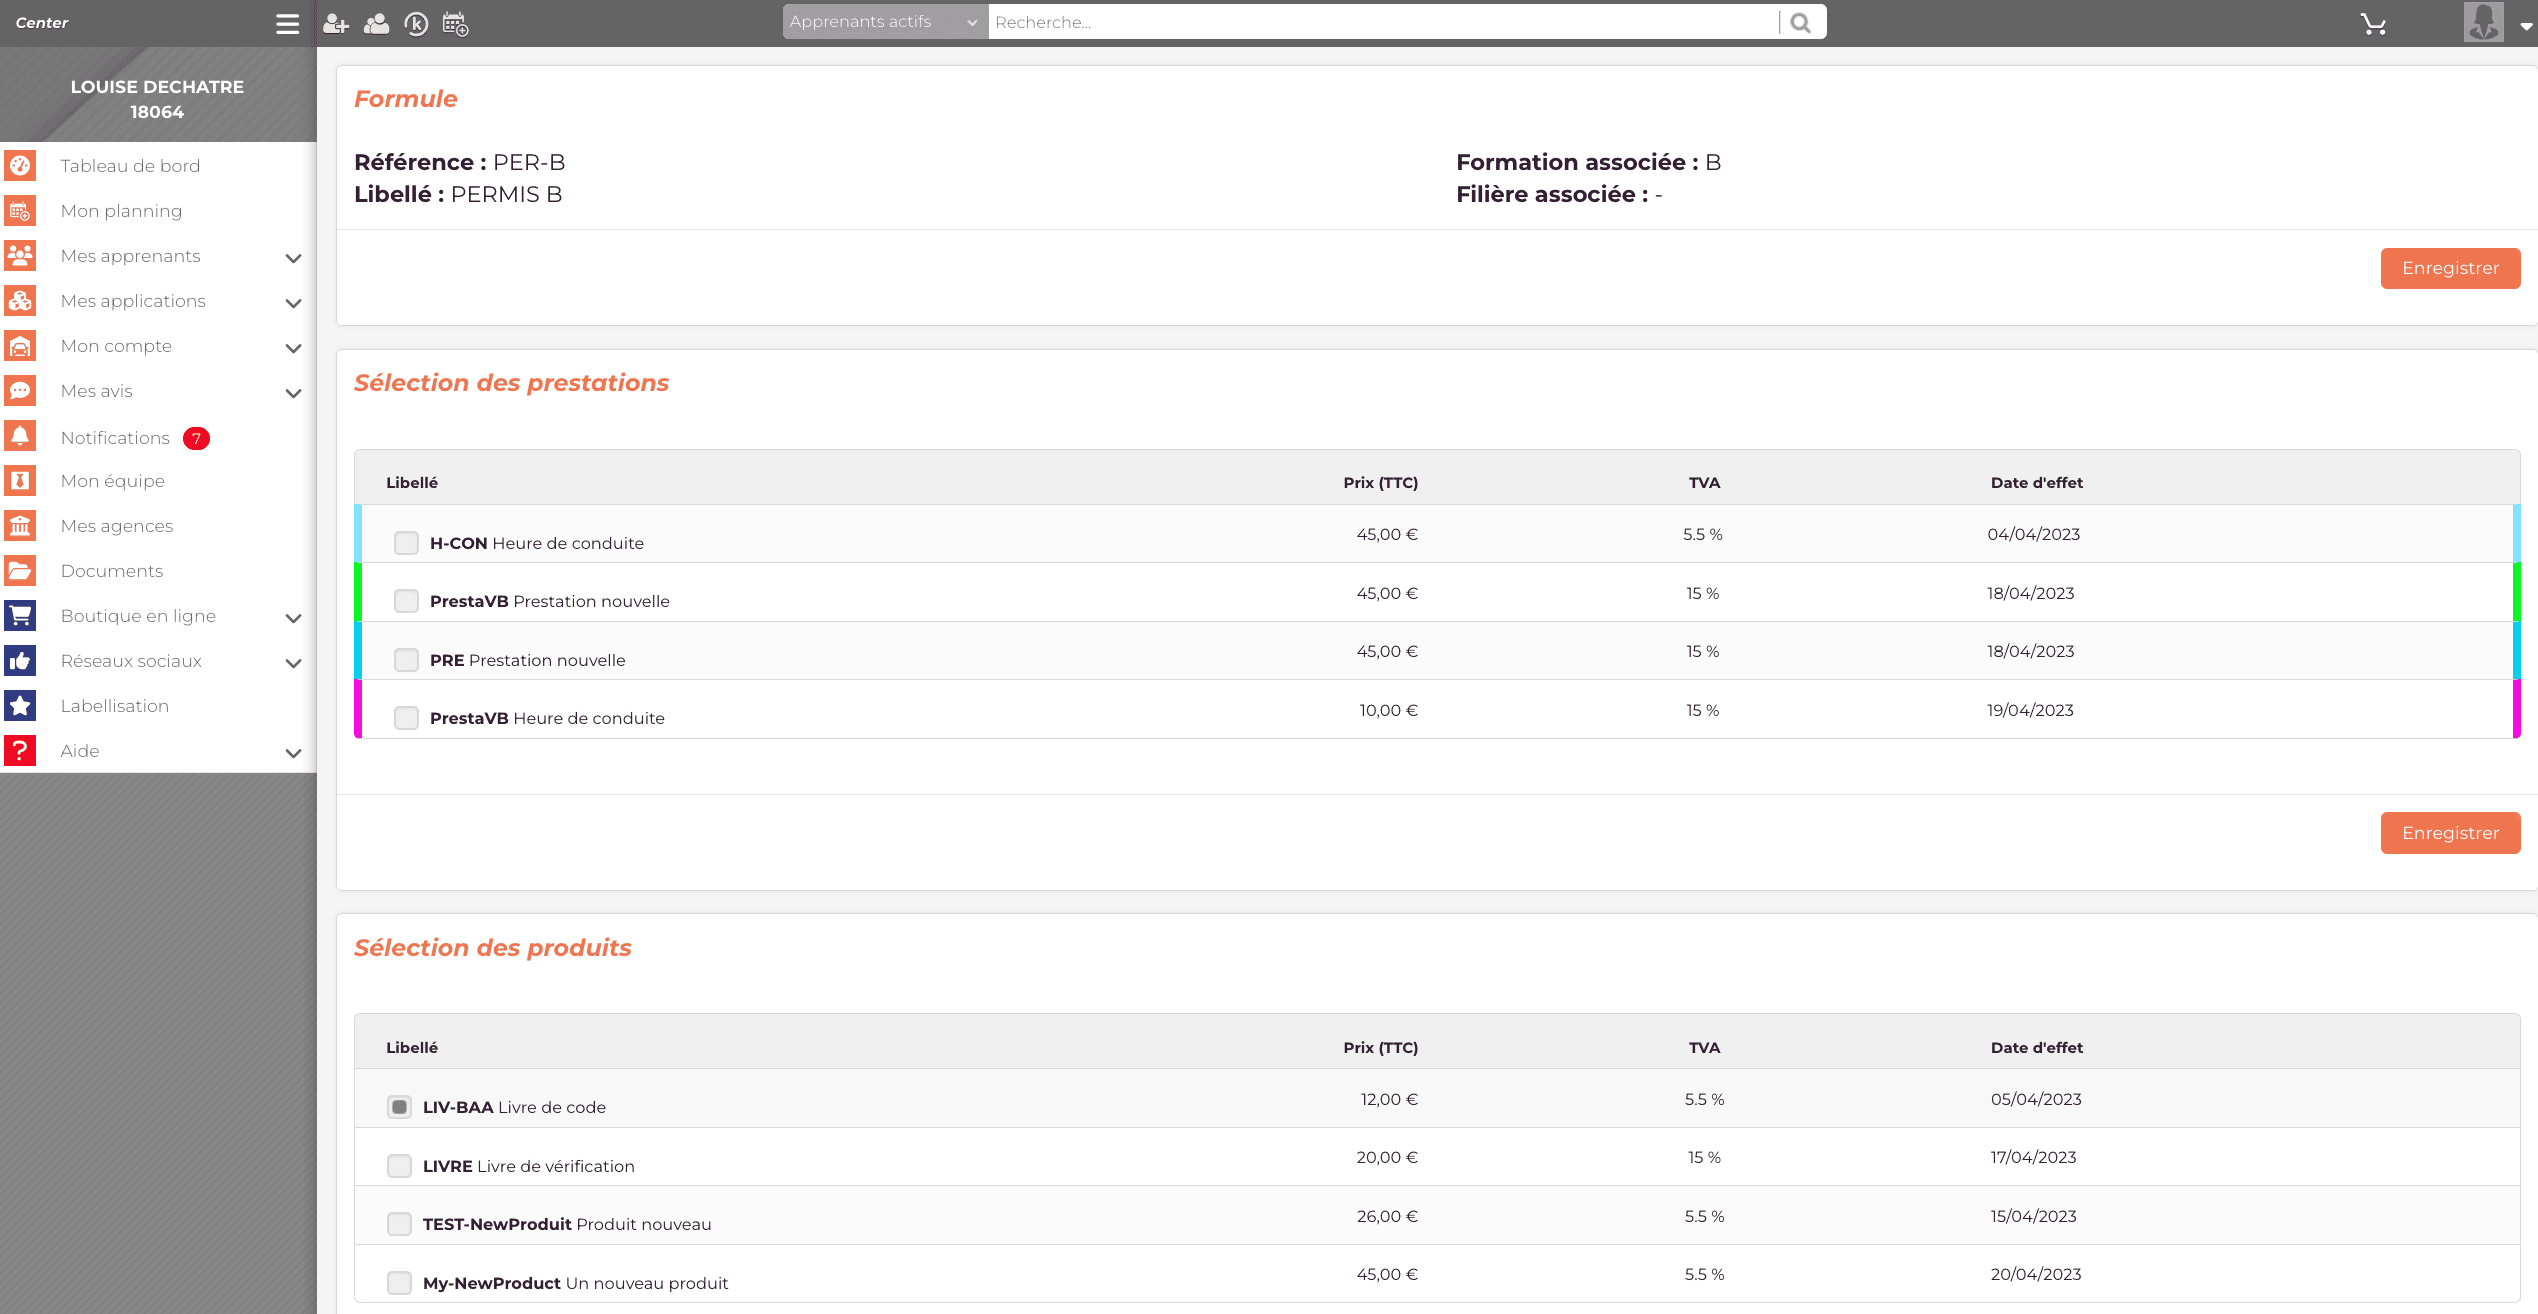The width and height of the screenshot is (2538, 1314).
Task: Expand Boutique en ligne submenu arrow
Action: 293,617
